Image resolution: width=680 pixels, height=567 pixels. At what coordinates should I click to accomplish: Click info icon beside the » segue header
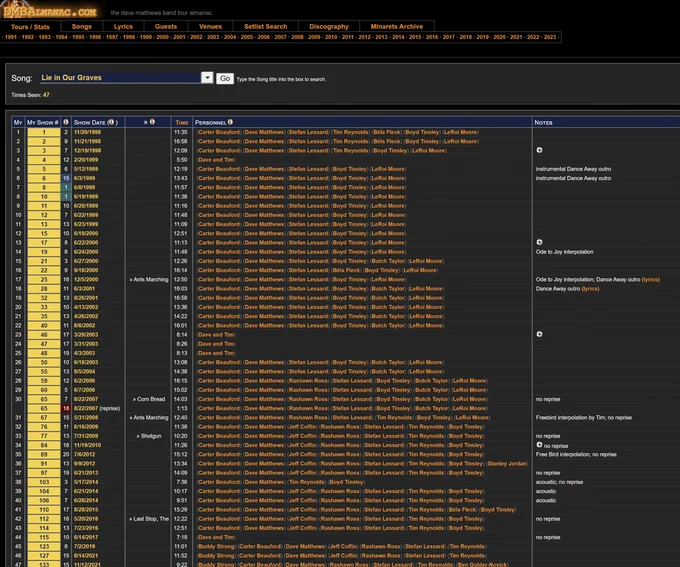coord(152,122)
